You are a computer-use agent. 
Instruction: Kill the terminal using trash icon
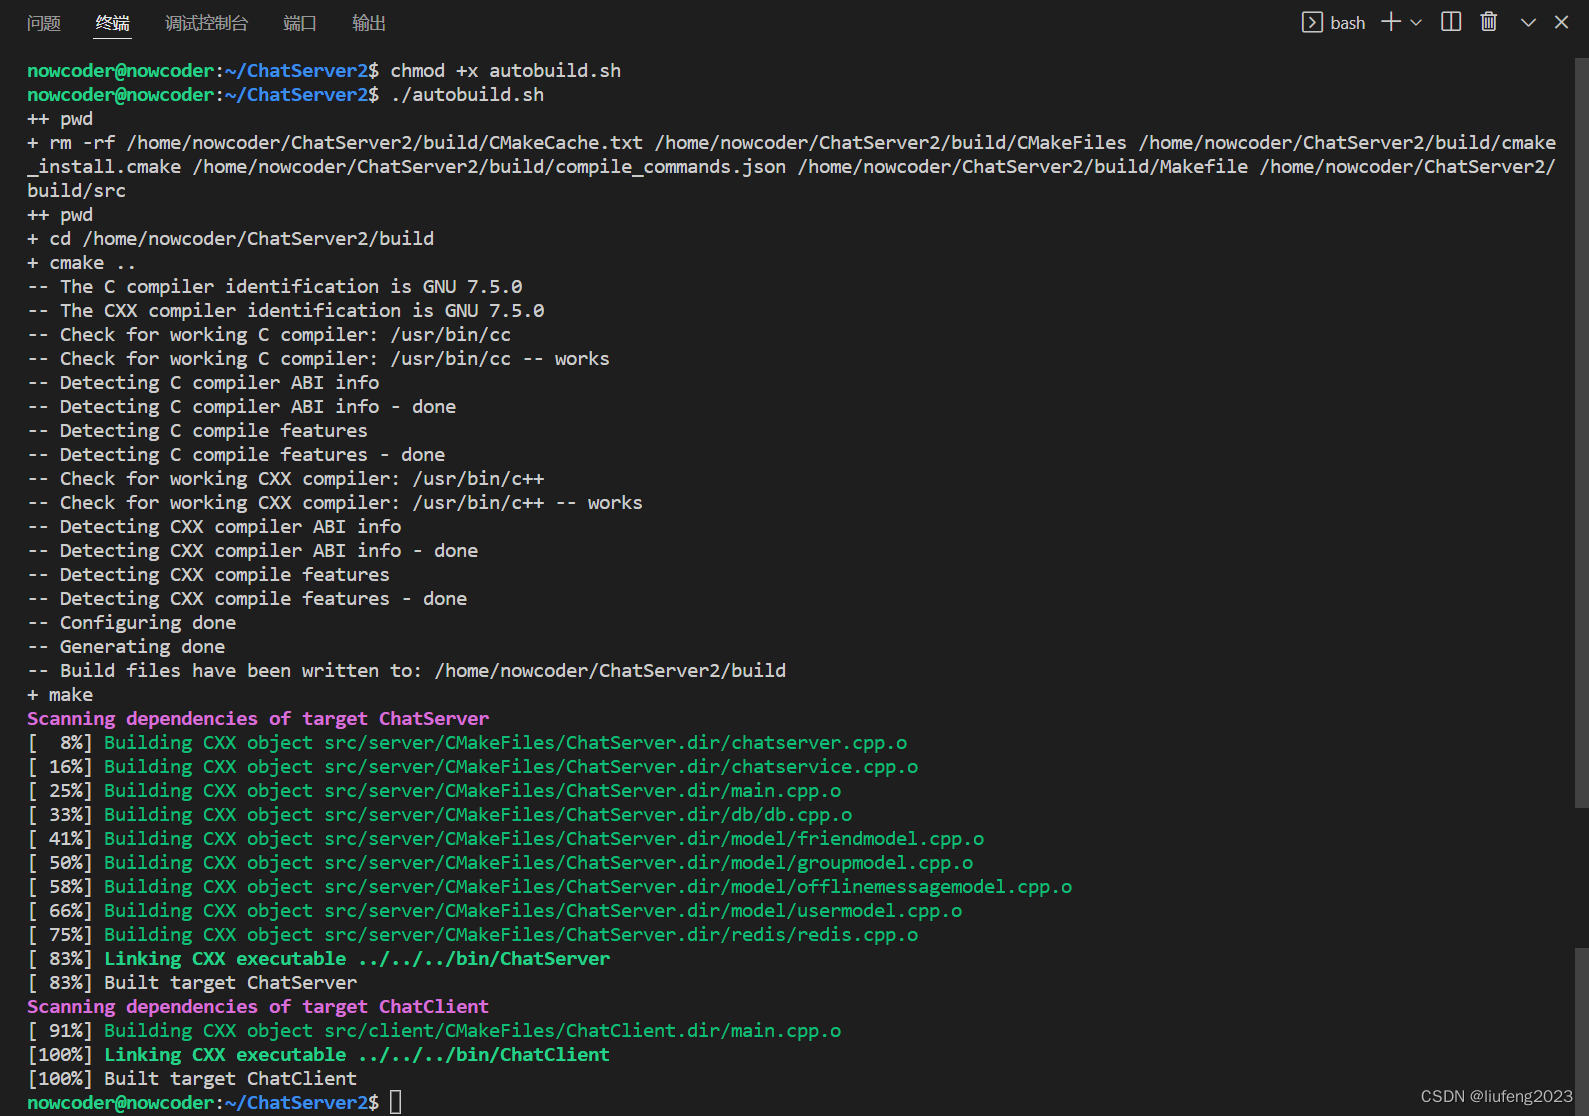(x=1489, y=22)
